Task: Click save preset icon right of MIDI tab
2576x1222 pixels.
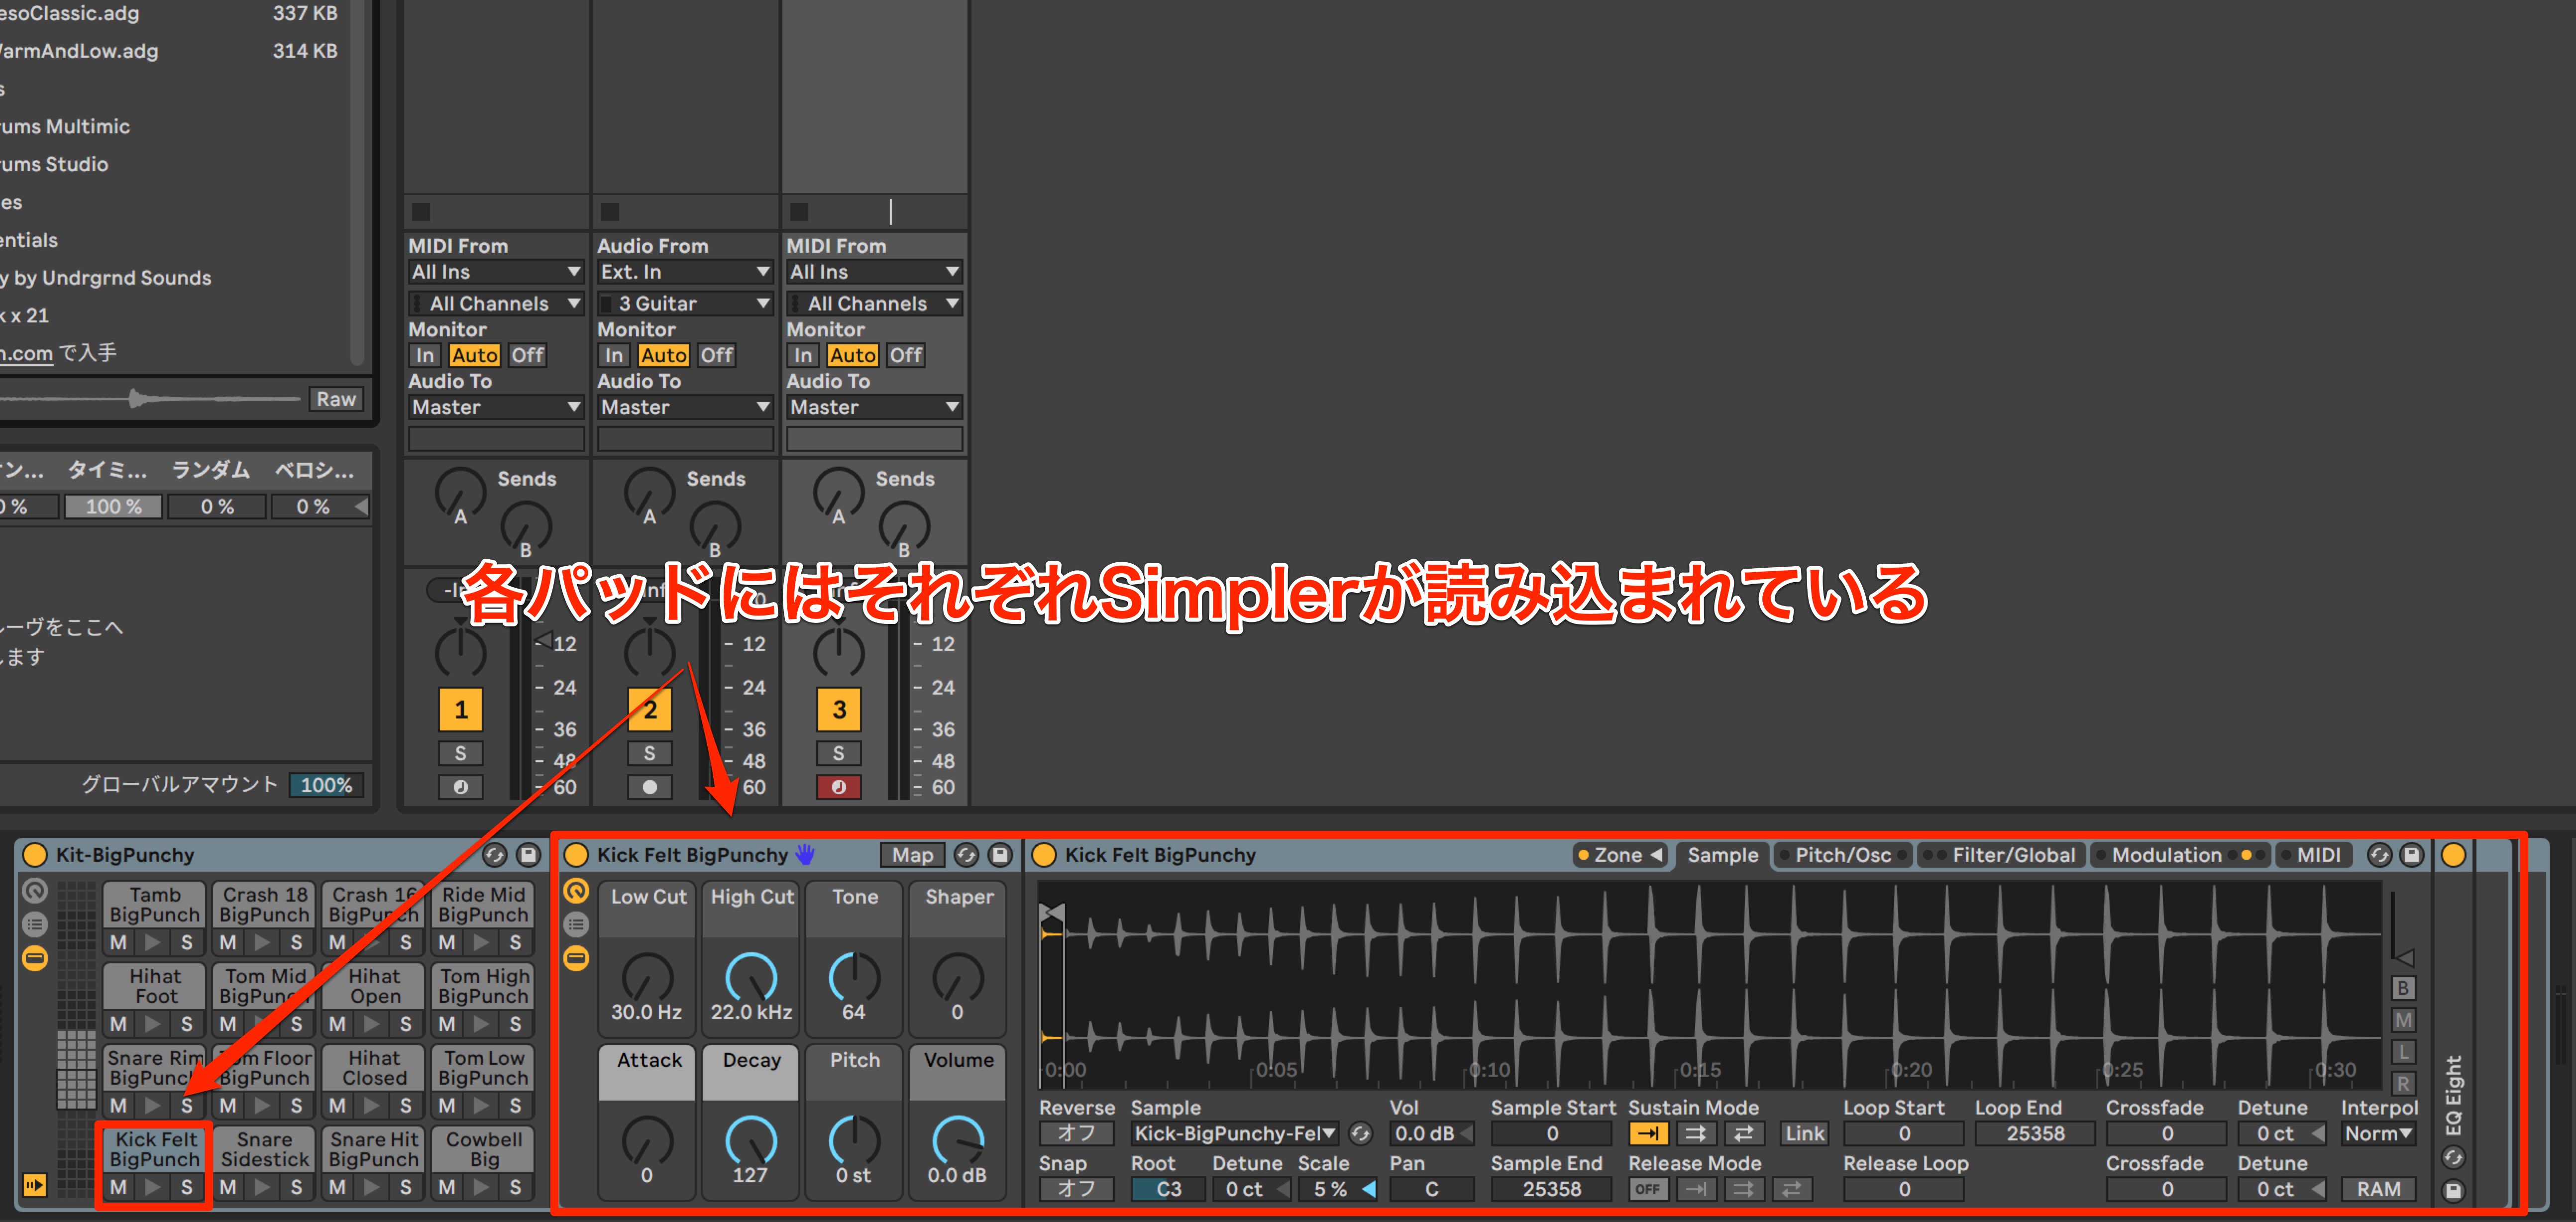Action: point(2412,855)
